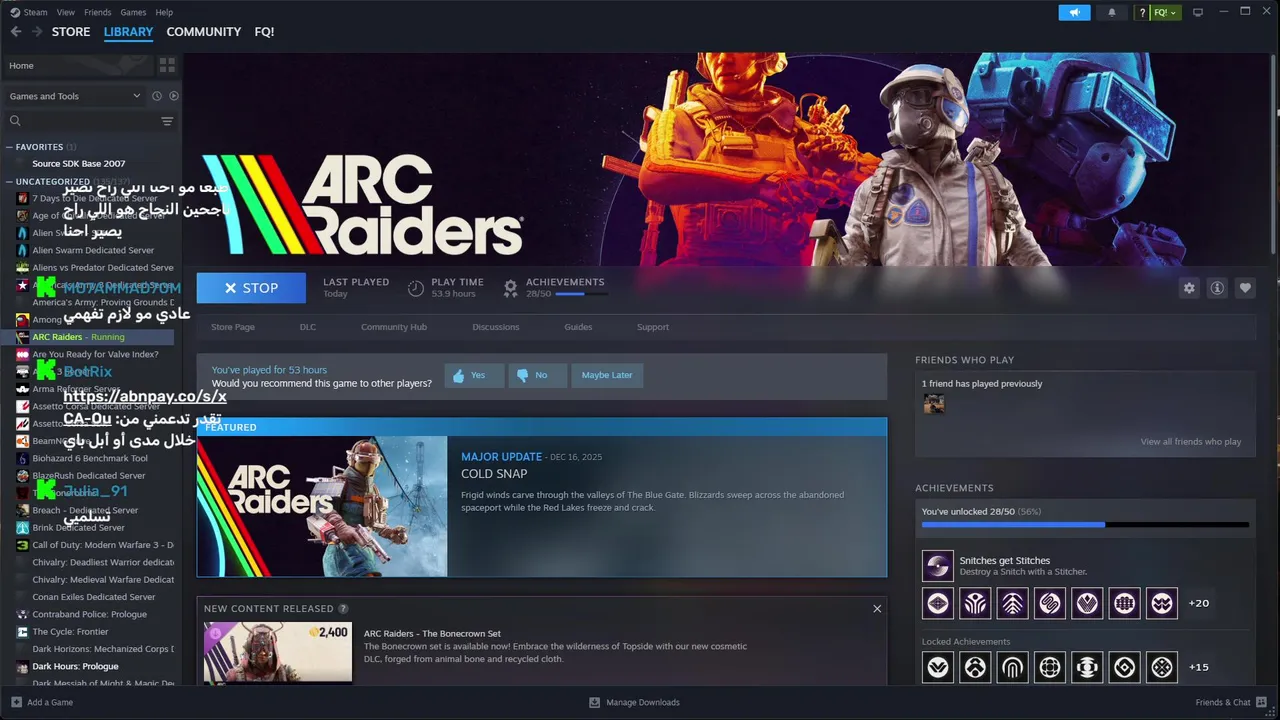Add ARC Raiders to favorites heart

click(x=1245, y=288)
